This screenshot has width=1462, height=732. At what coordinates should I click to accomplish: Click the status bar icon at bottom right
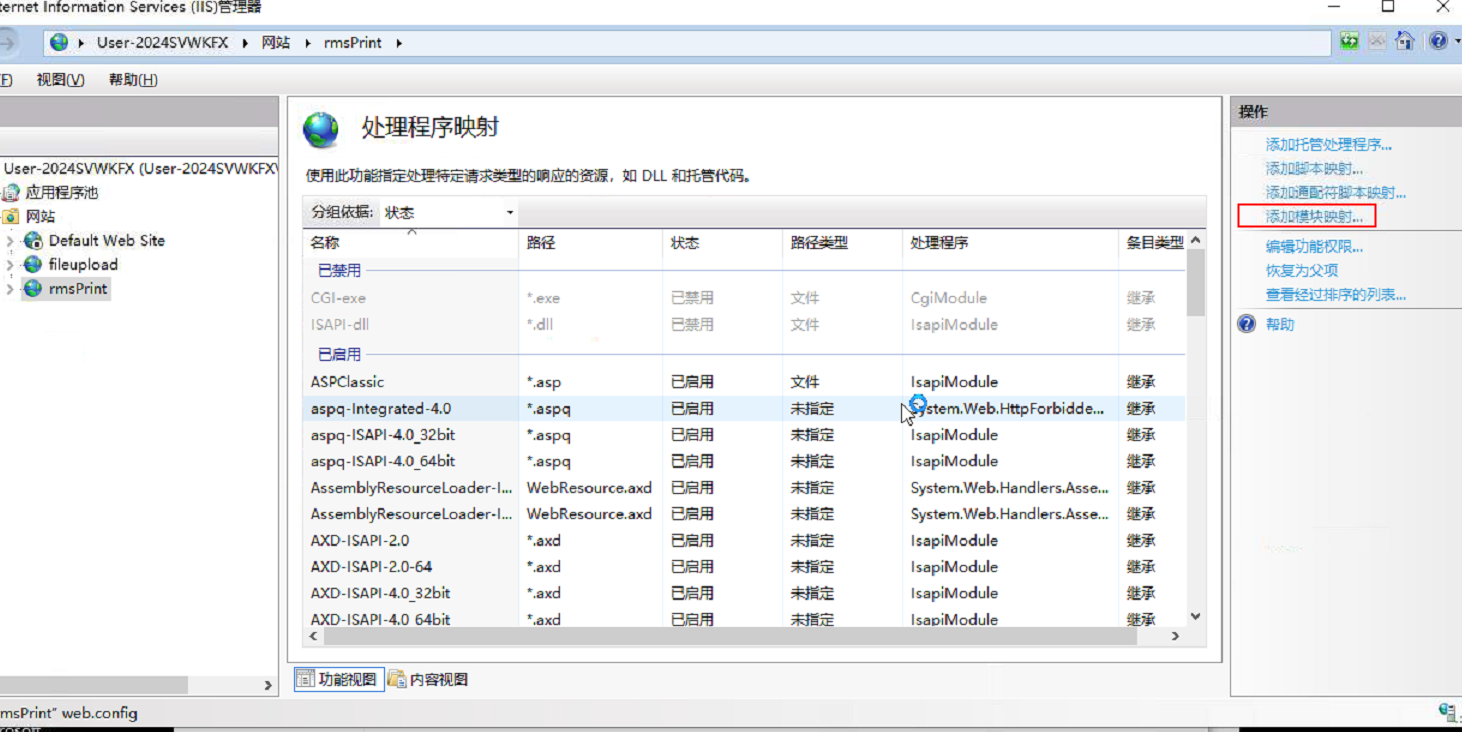(1448, 712)
